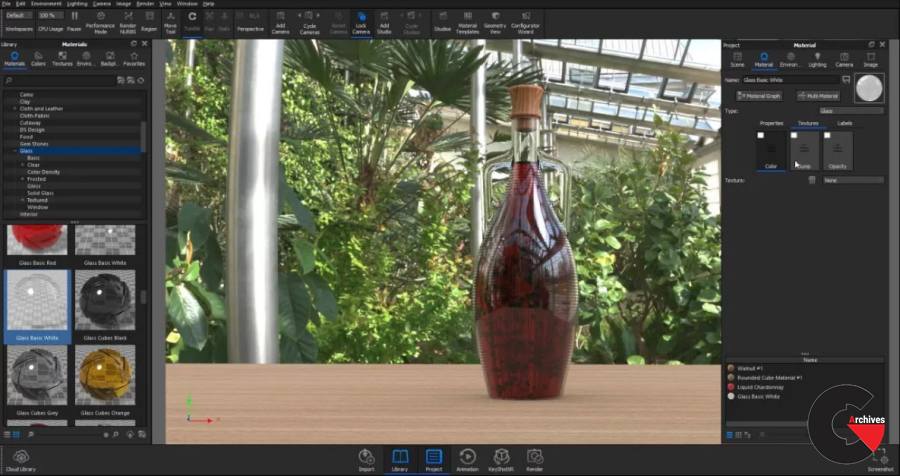Click the material Name field

[x=791, y=80]
